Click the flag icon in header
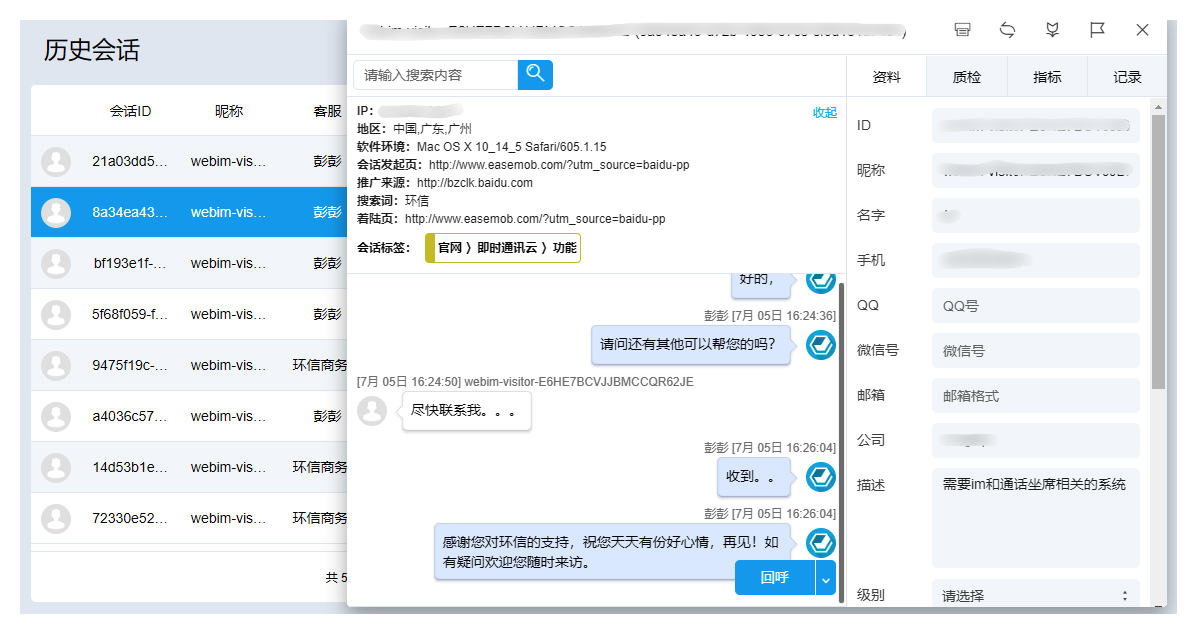This screenshot has height=634, width=1197. tap(1097, 30)
